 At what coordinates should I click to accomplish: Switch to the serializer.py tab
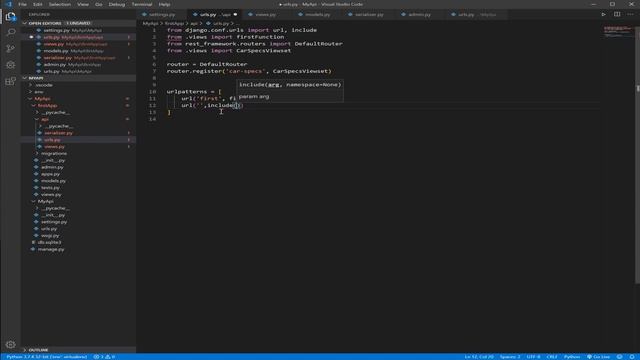tap(369, 14)
